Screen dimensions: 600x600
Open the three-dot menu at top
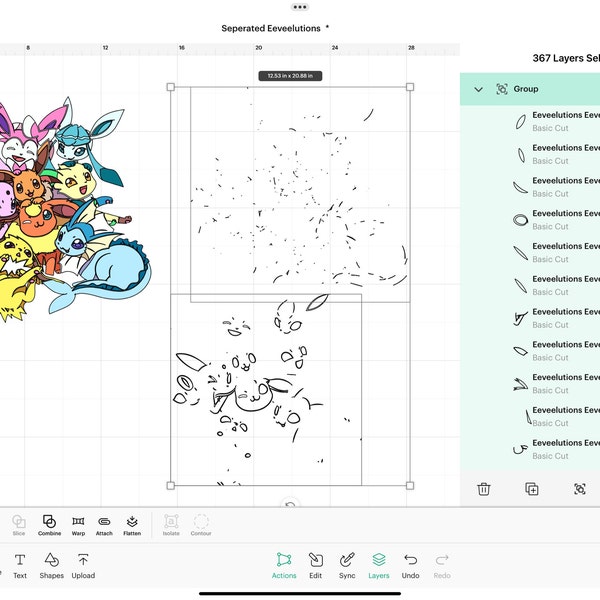click(x=300, y=7)
